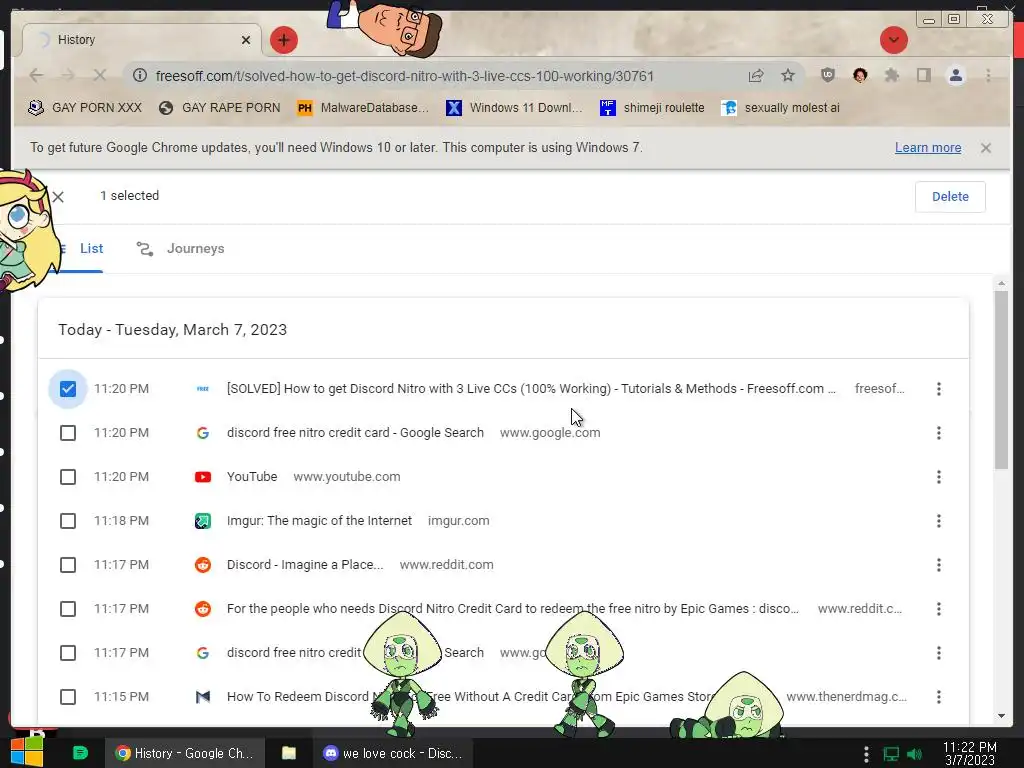Open the Extensions puzzle piece menu
This screenshot has width=1024, height=768.
891,76
